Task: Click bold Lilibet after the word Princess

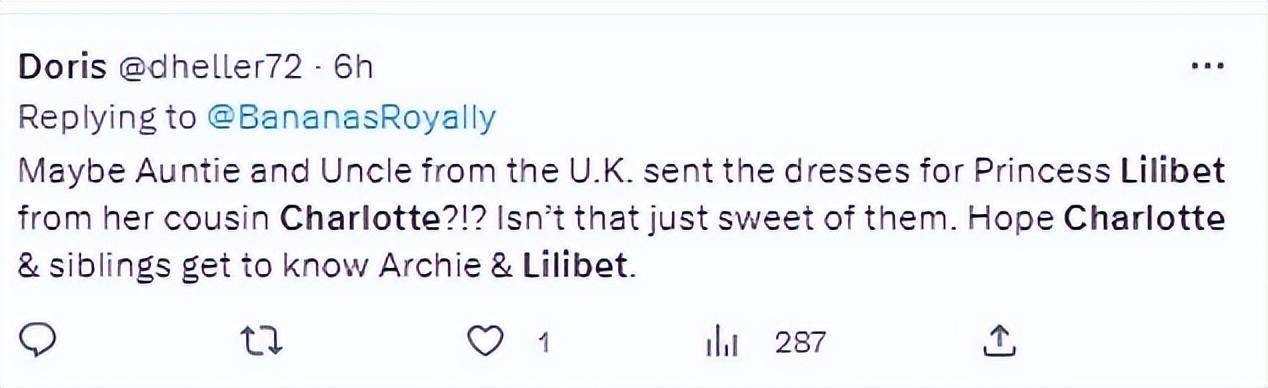Action: (1170, 170)
